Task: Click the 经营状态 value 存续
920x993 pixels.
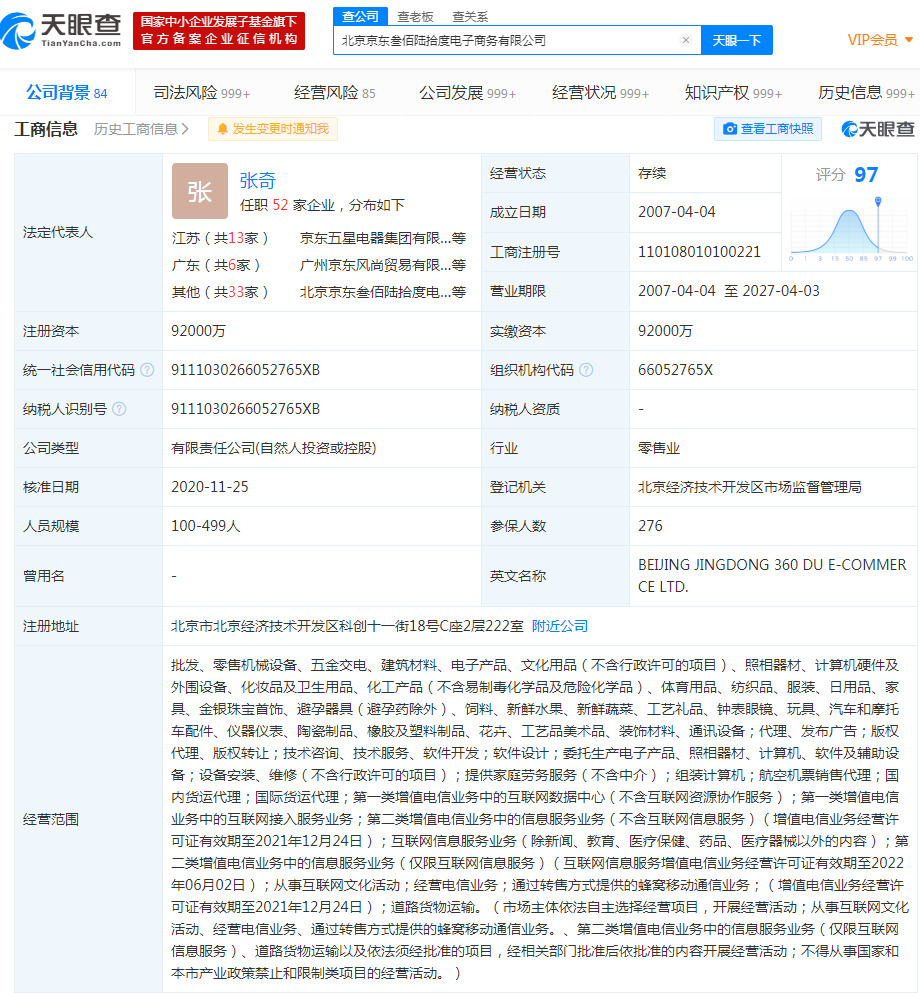Action: tap(652, 174)
